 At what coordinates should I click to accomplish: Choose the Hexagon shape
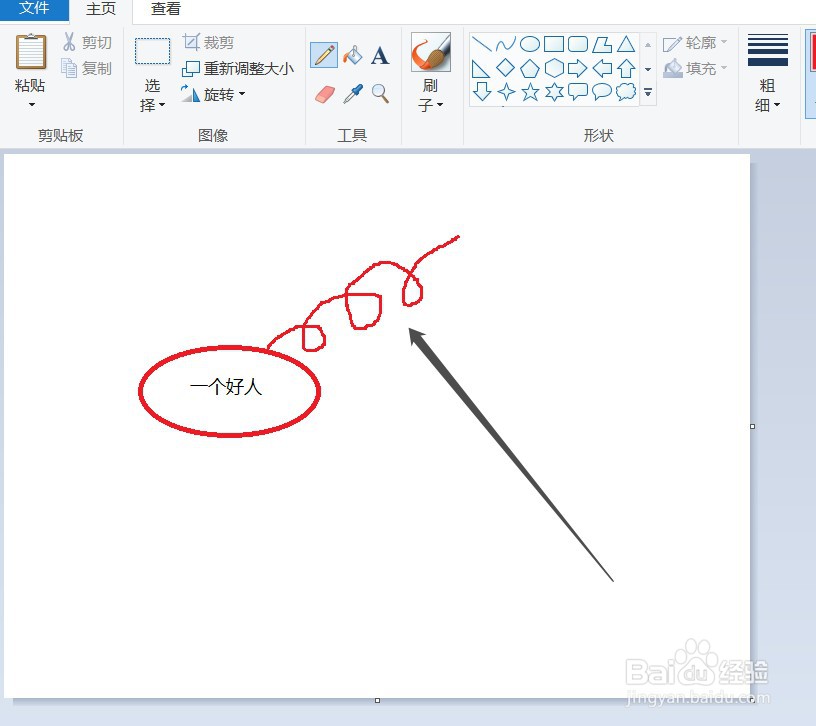pyautogui.click(x=554, y=68)
